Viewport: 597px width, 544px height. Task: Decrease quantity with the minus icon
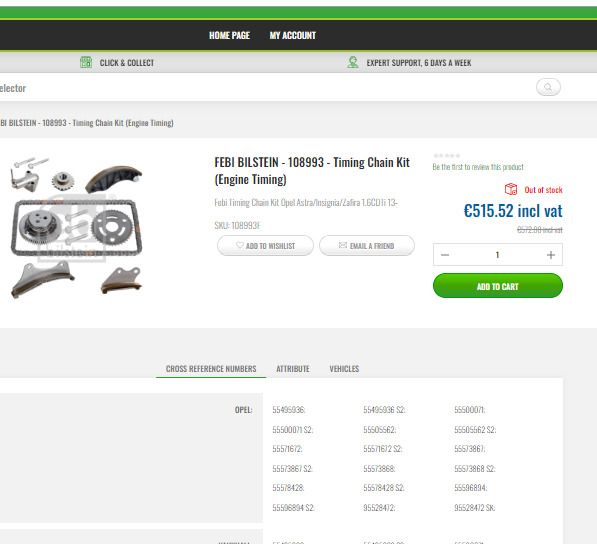(445, 255)
